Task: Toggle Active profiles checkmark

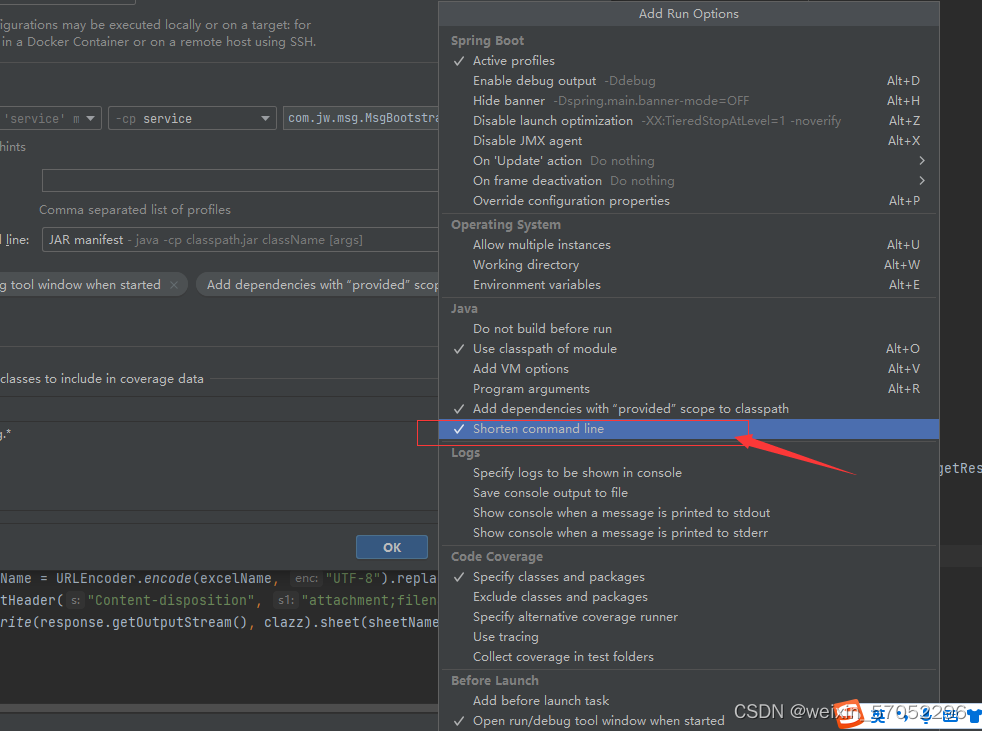Action: (x=513, y=60)
